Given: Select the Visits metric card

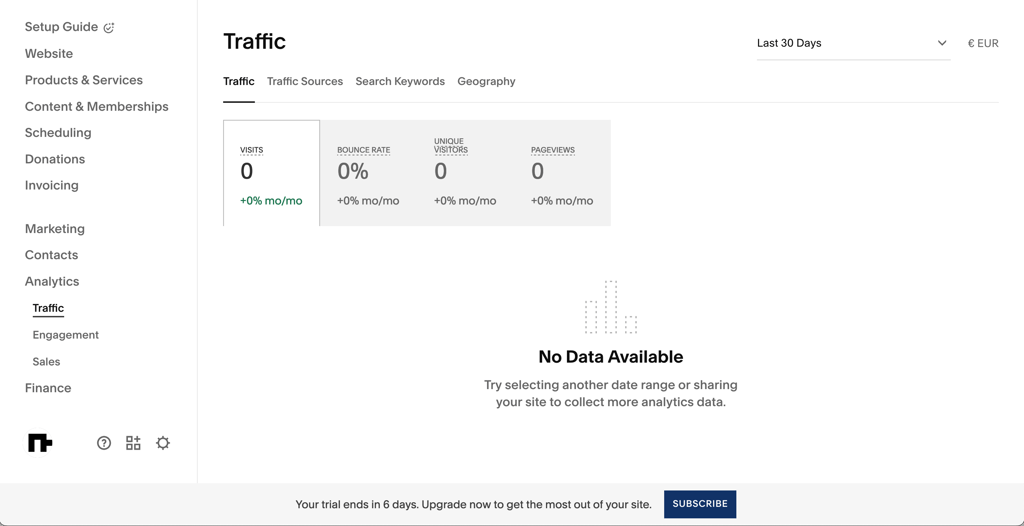Looking at the screenshot, I should click(272, 173).
